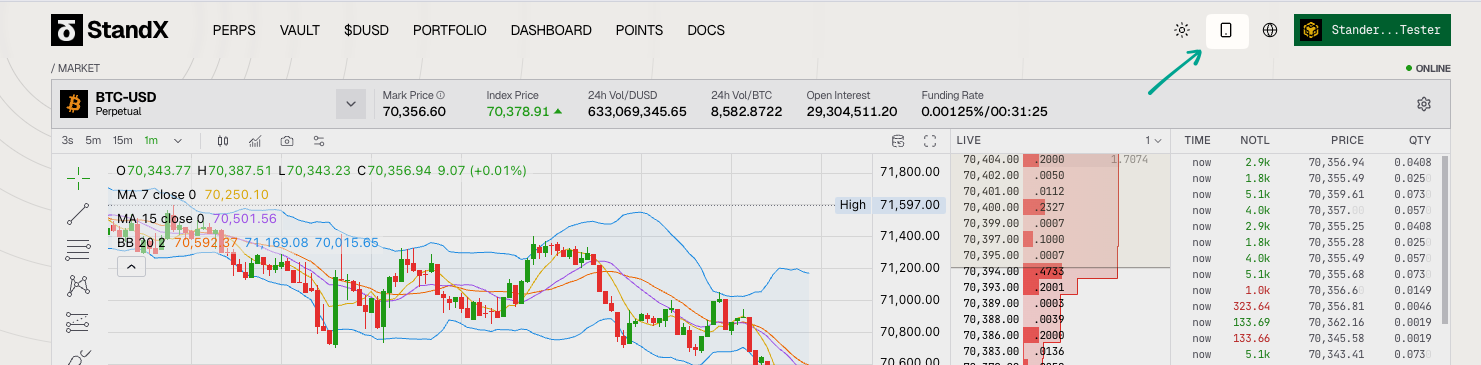Take a chart snapshot with camera icon
The width and height of the screenshot is (1481, 365).
coord(287,141)
